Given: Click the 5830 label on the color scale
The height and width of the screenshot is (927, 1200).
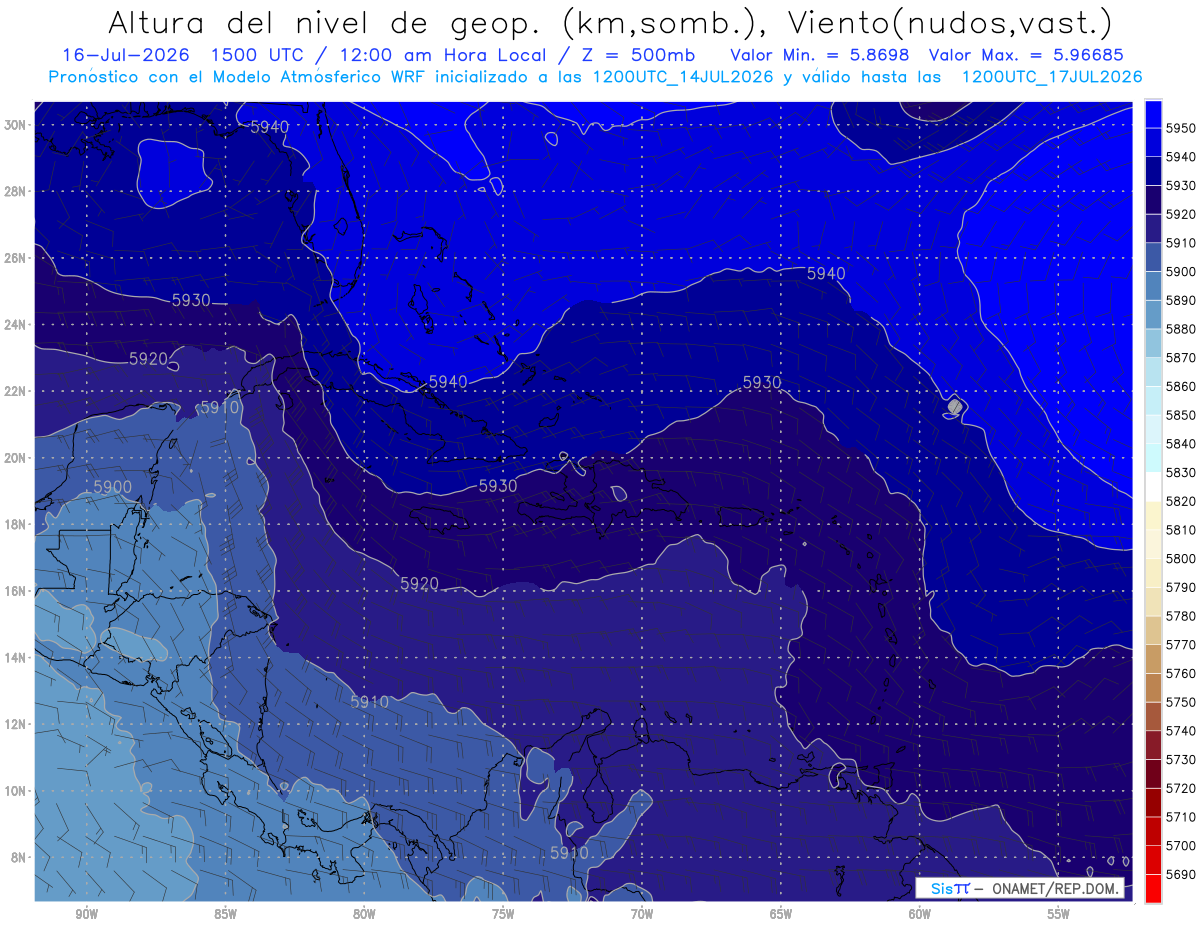Looking at the screenshot, I should point(1180,472).
